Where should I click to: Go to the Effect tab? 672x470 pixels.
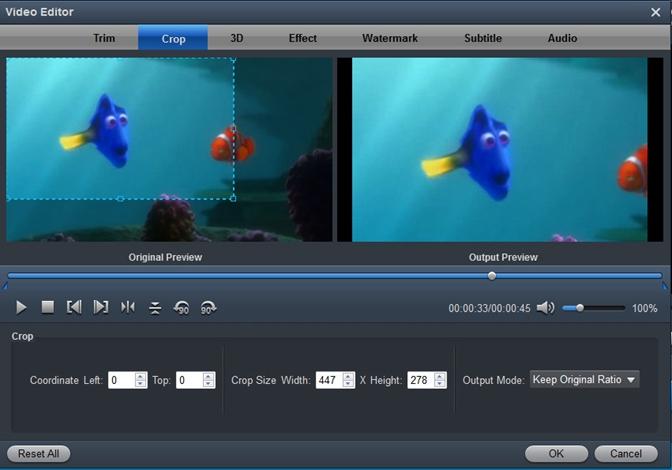[x=303, y=38]
